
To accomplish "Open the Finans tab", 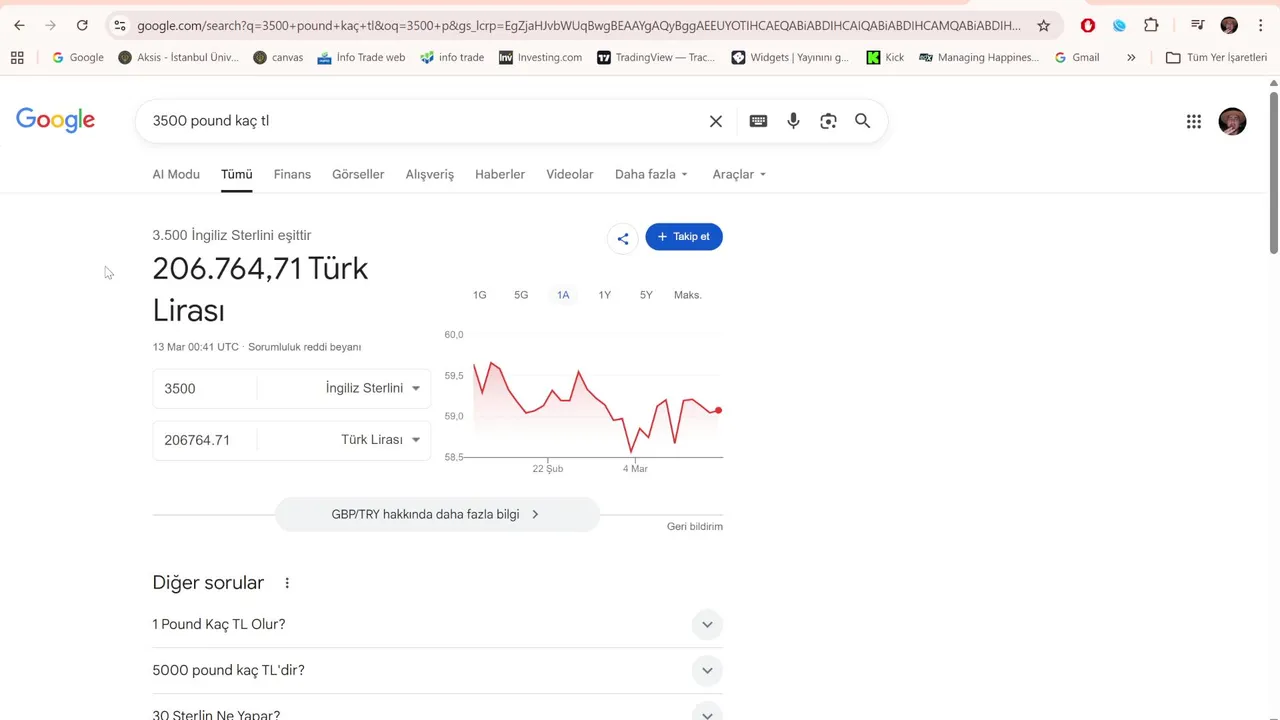I will pos(292,174).
